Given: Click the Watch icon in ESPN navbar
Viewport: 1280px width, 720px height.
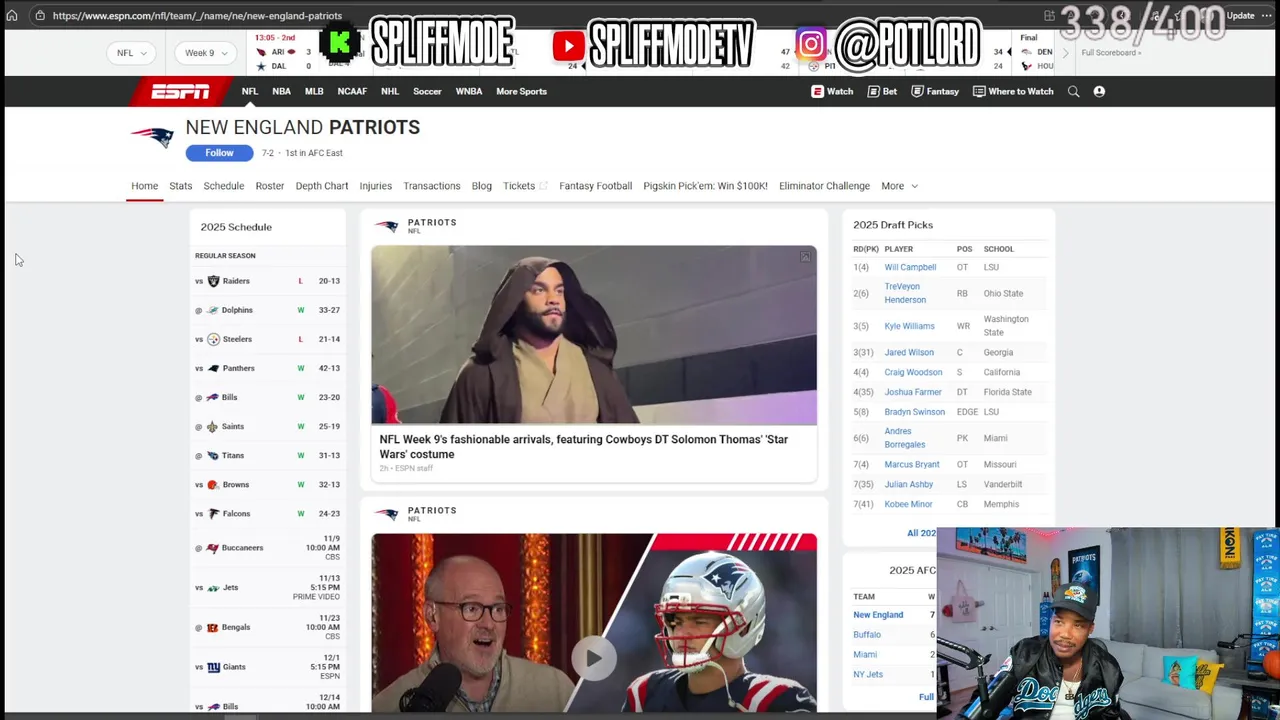Looking at the screenshot, I should point(817,91).
